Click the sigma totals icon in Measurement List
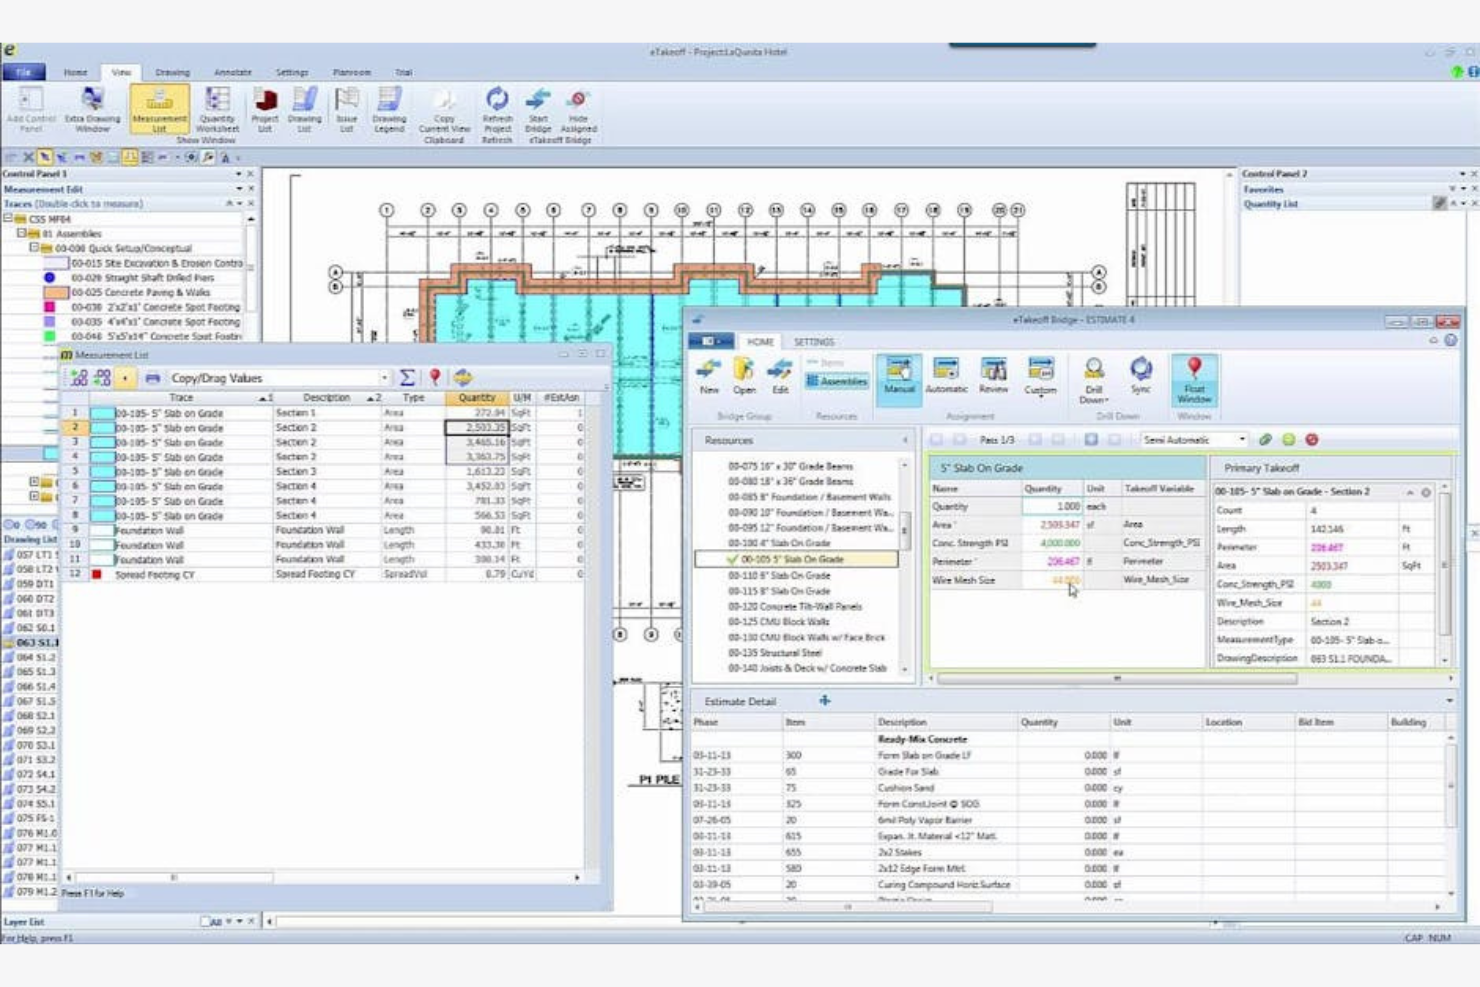Image resolution: width=1480 pixels, height=987 pixels. pos(407,378)
